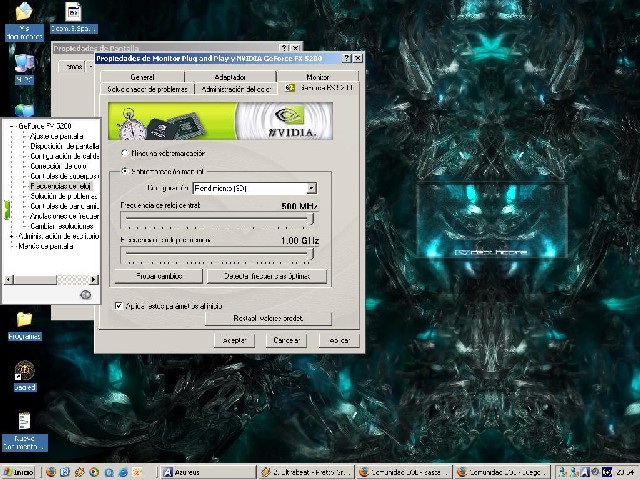The width and height of the screenshot is (640, 480).
Task: Open the Rendimiento (3D) configuration dropdown
Action: point(312,188)
